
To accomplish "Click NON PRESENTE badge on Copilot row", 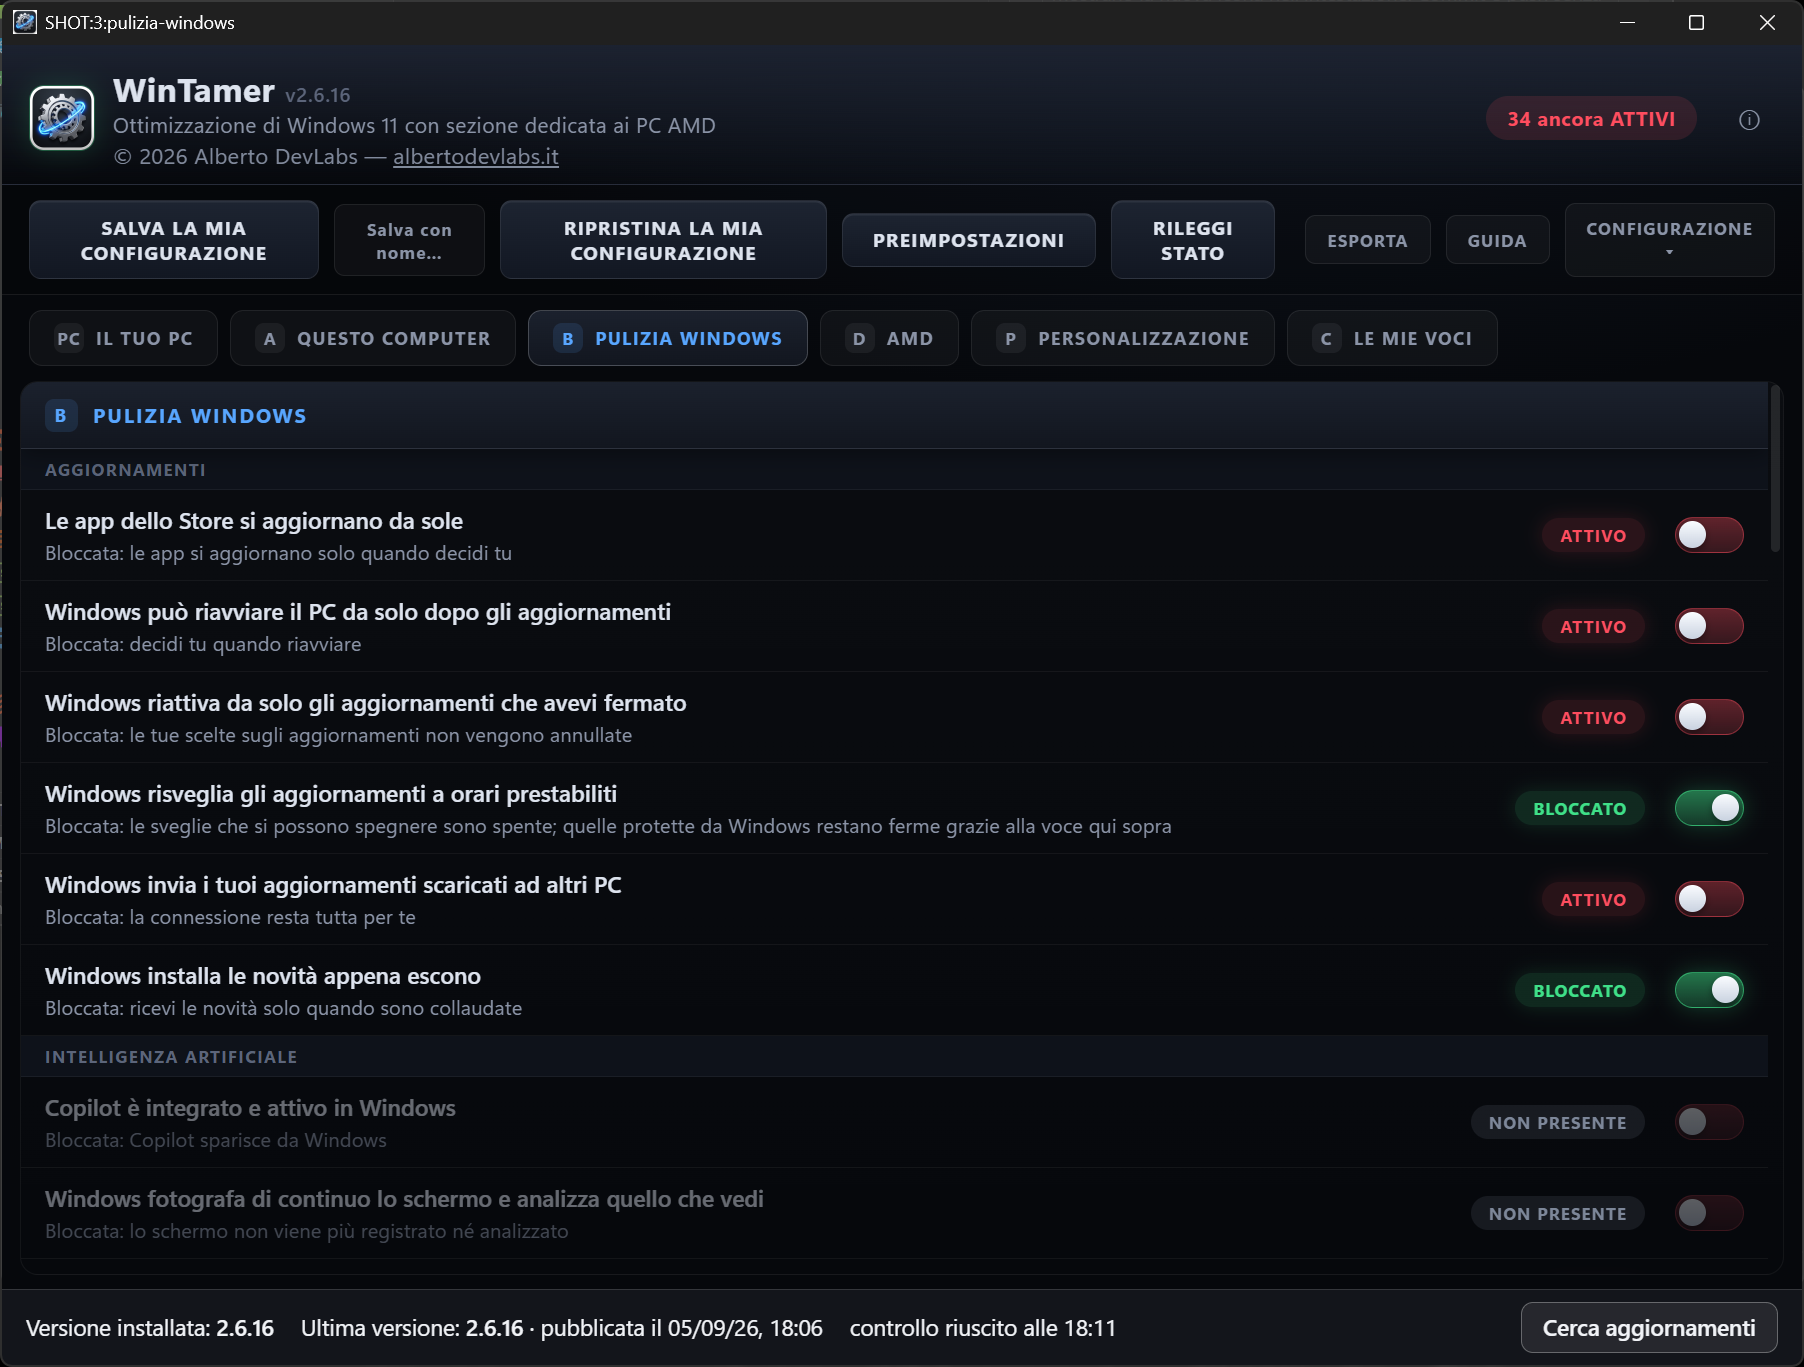I will [x=1557, y=1122].
